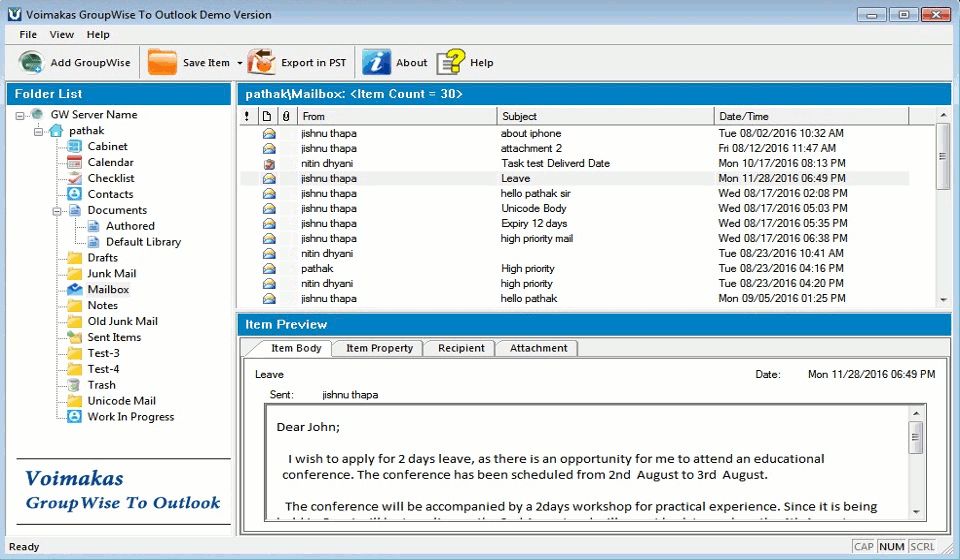
Task: Select the Unicode Mail folder
Action: (x=121, y=401)
